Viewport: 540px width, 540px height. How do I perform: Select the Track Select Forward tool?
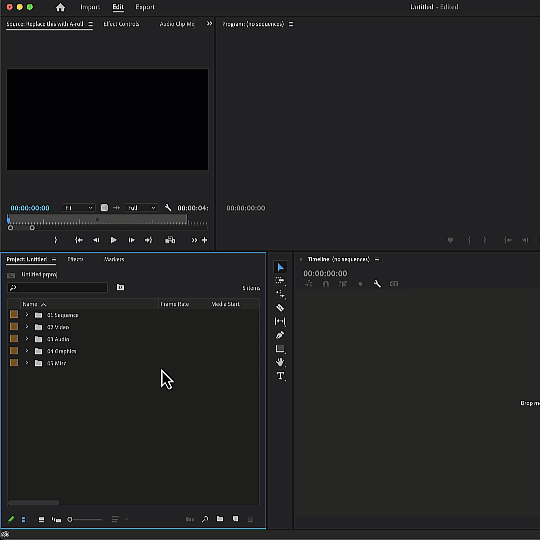280,281
